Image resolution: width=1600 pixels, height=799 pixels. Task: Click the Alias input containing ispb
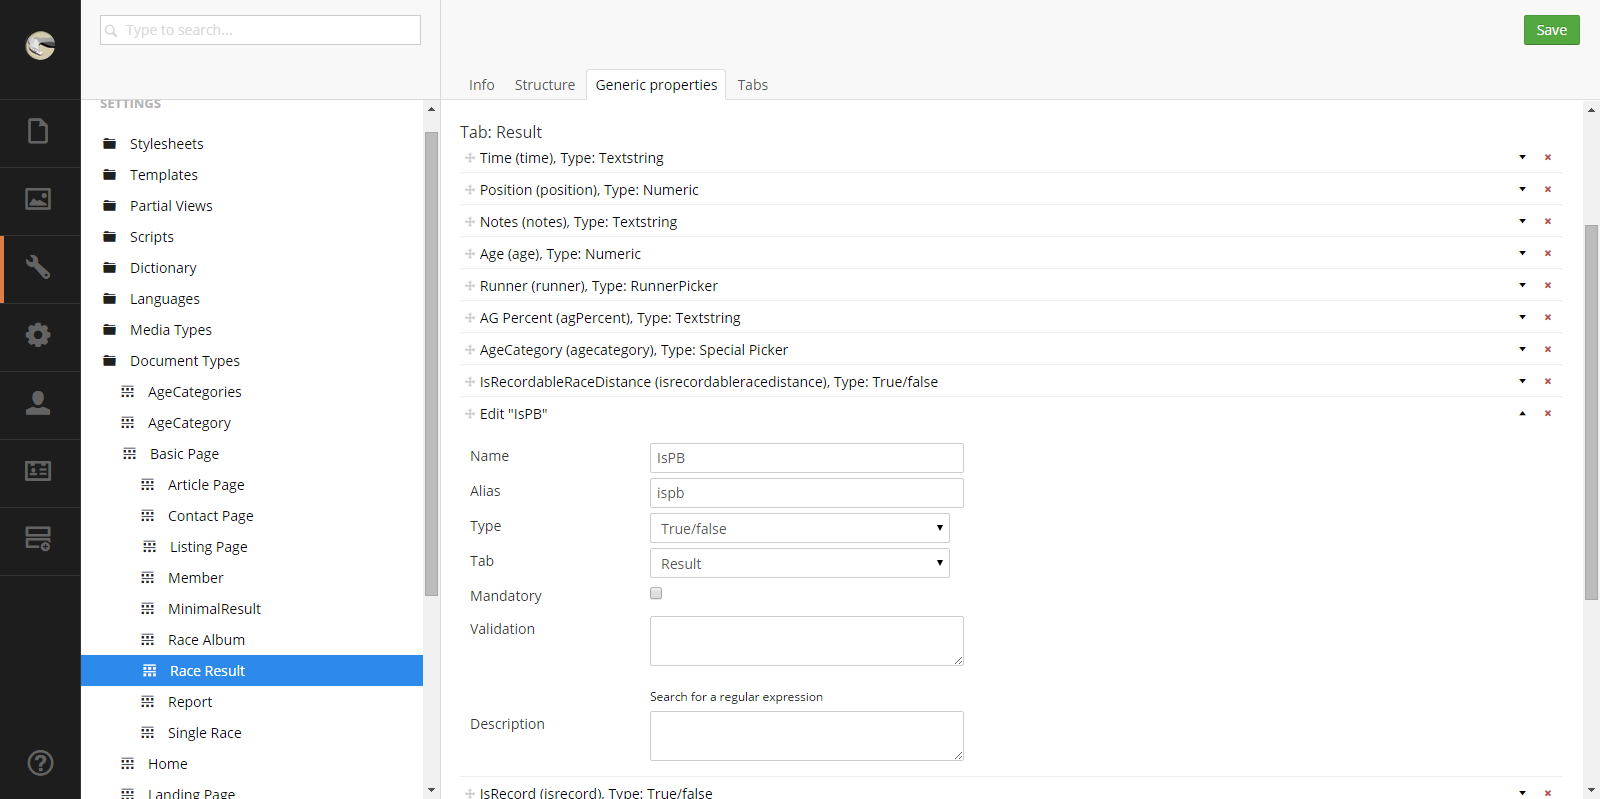(807, 493)
